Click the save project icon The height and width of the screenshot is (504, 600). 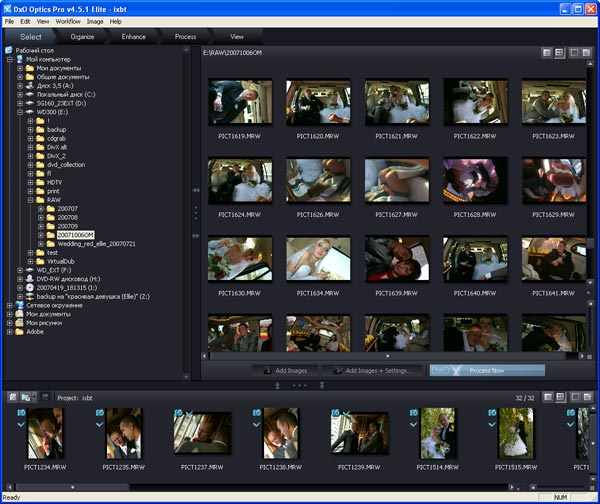click(45, 397)
